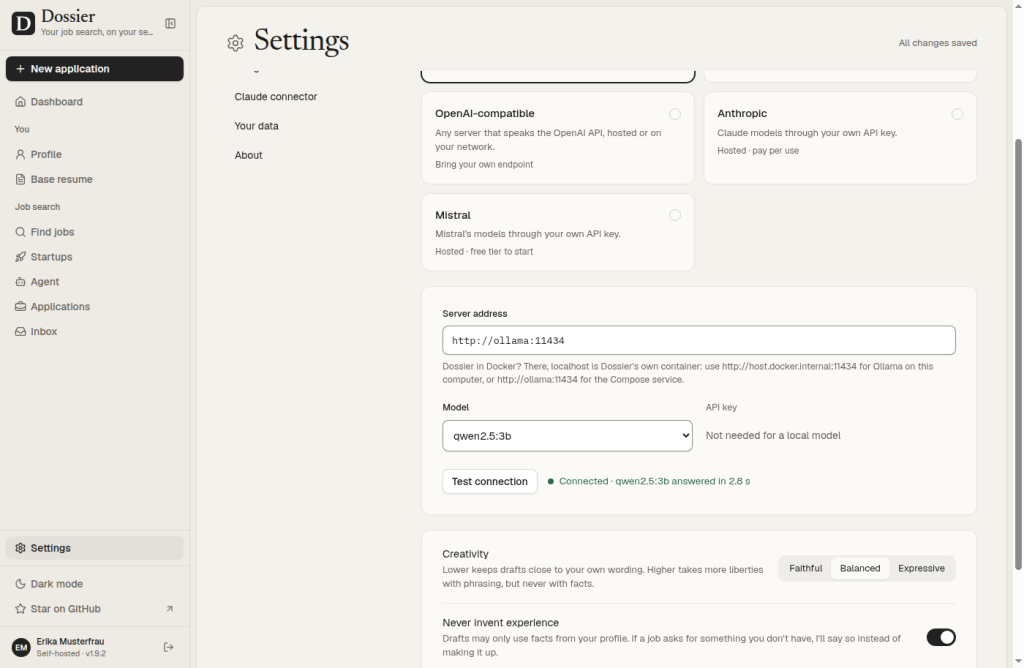Click the EM user avatar
Screen dimensions: 1024x668
point(21,648)
